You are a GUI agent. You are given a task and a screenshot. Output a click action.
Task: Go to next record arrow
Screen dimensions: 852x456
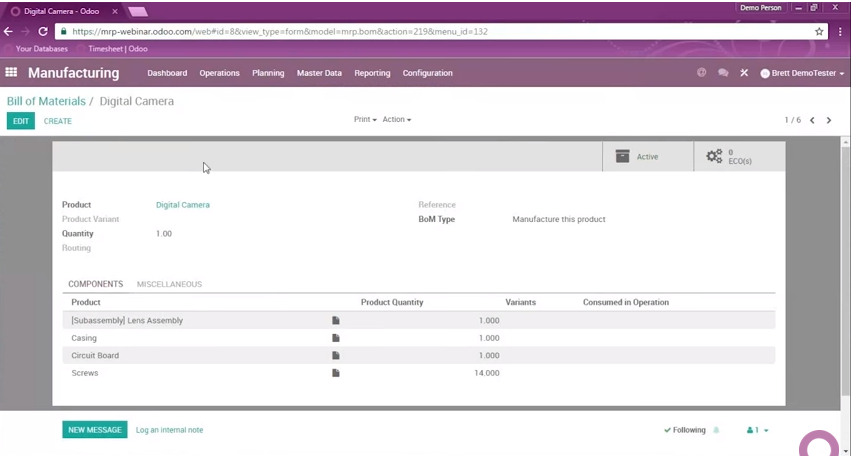829,120
